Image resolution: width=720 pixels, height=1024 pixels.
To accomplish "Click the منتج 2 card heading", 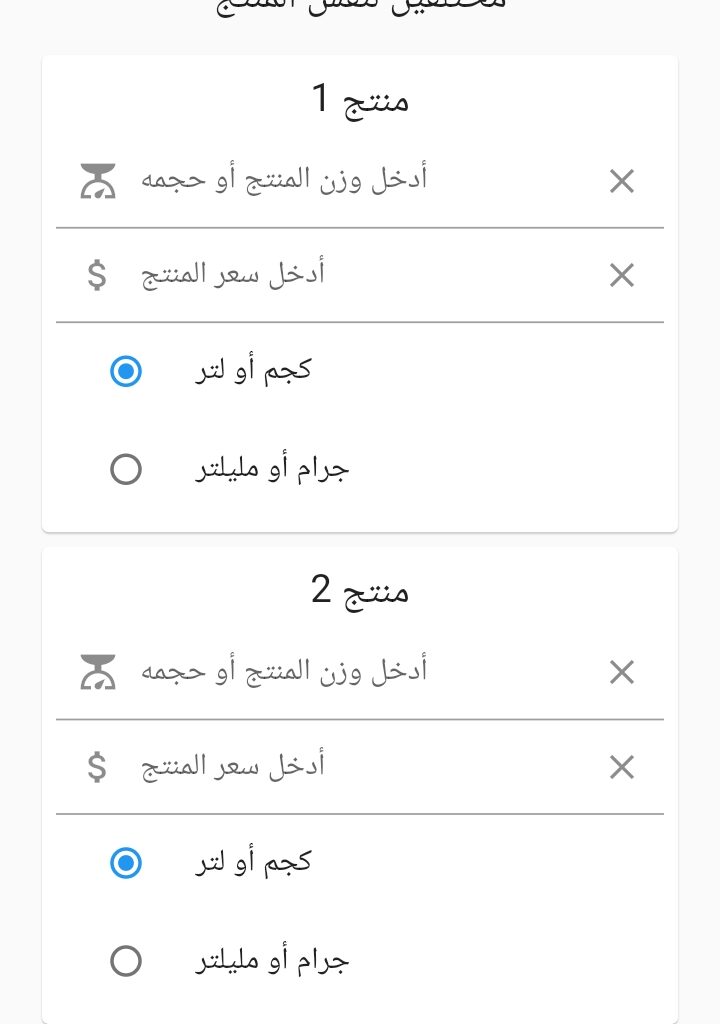I will [x=360, y=592].
